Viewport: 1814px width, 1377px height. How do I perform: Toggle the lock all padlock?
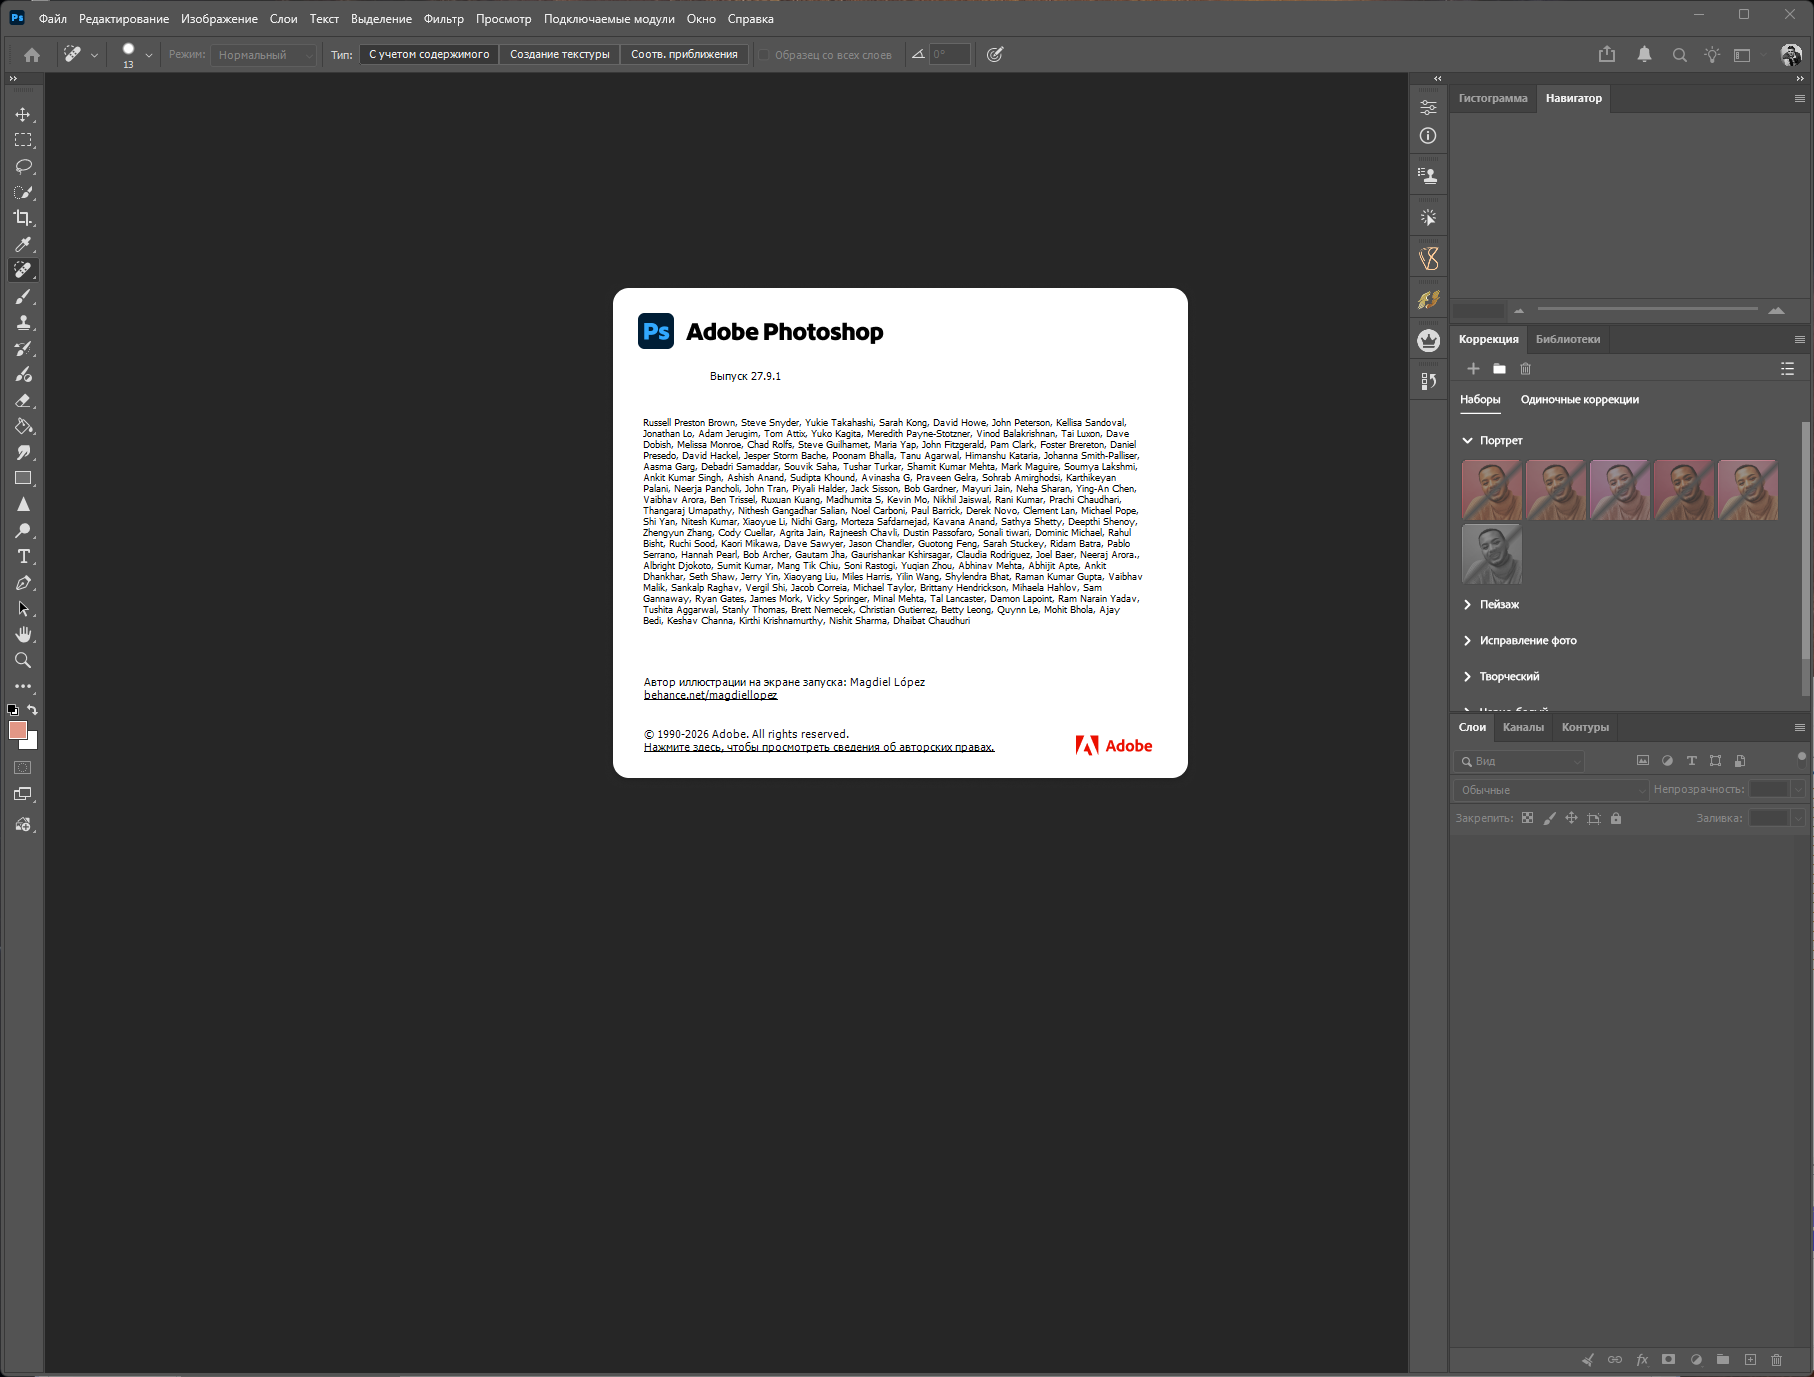pyautogui.click(x=1616, y=818)
